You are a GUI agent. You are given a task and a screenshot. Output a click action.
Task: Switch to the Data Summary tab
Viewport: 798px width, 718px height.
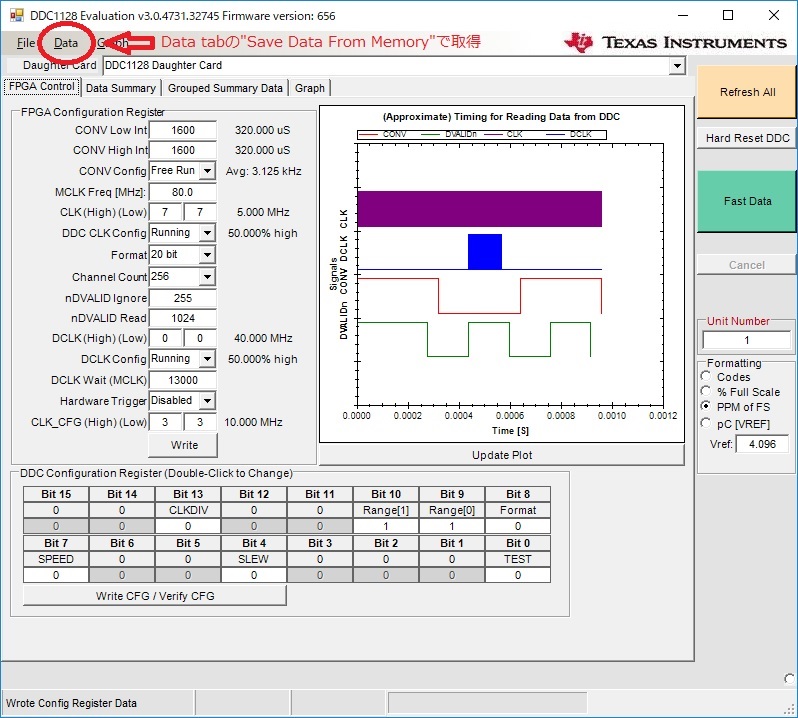click(121, 88)
